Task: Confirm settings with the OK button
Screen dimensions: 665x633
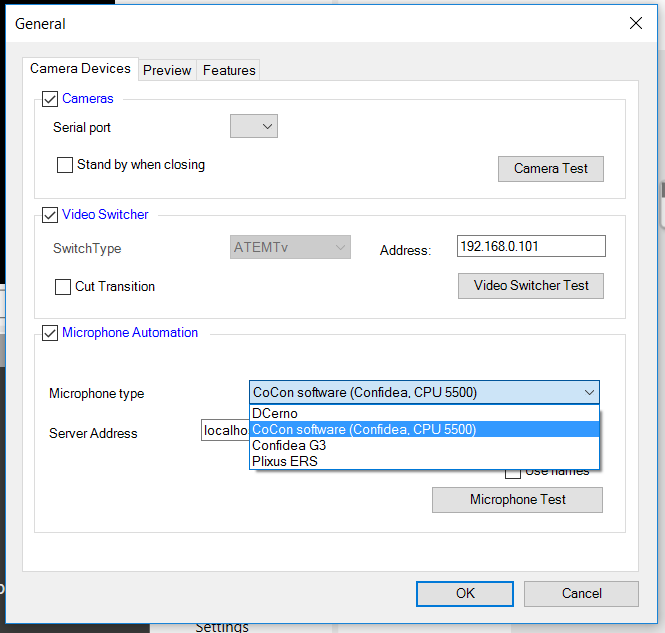Action: pos(465,594)
